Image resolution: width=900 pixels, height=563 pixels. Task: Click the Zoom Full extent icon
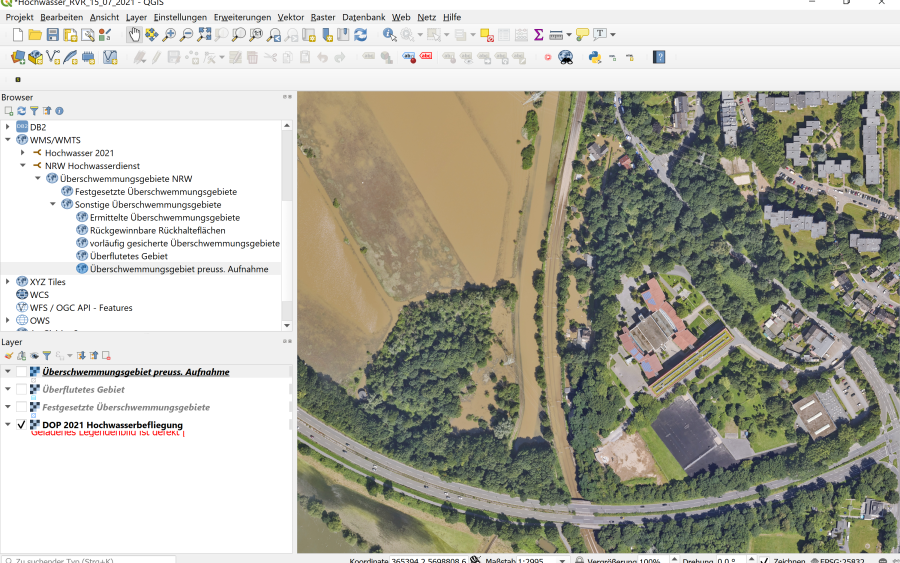click(x=204, y=35)
